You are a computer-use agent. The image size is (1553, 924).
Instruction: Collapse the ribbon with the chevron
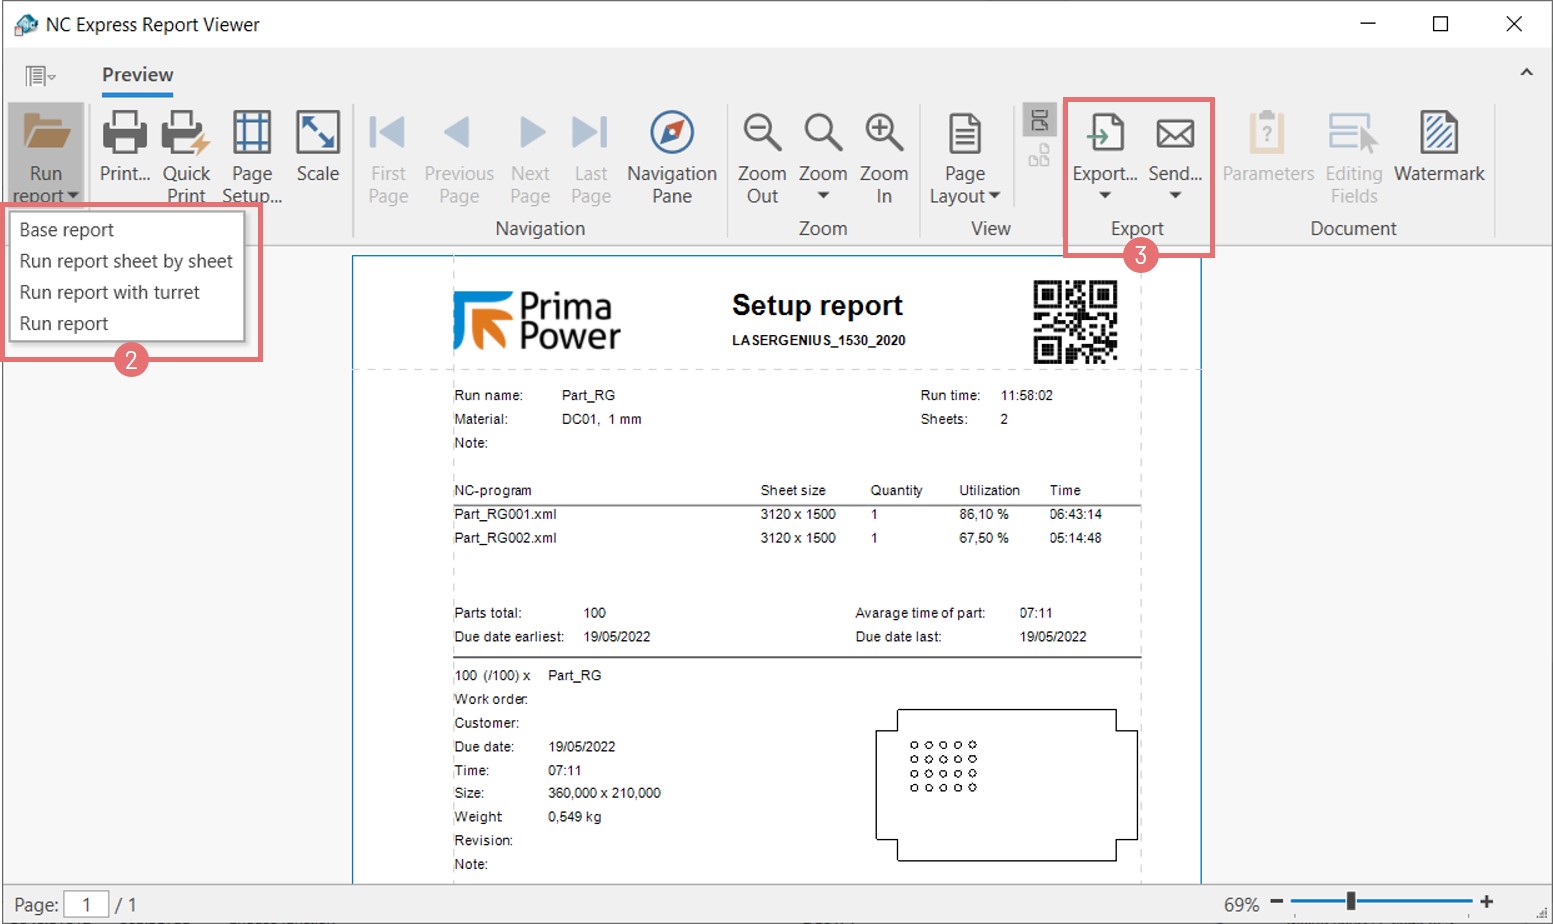[1526, 72]
